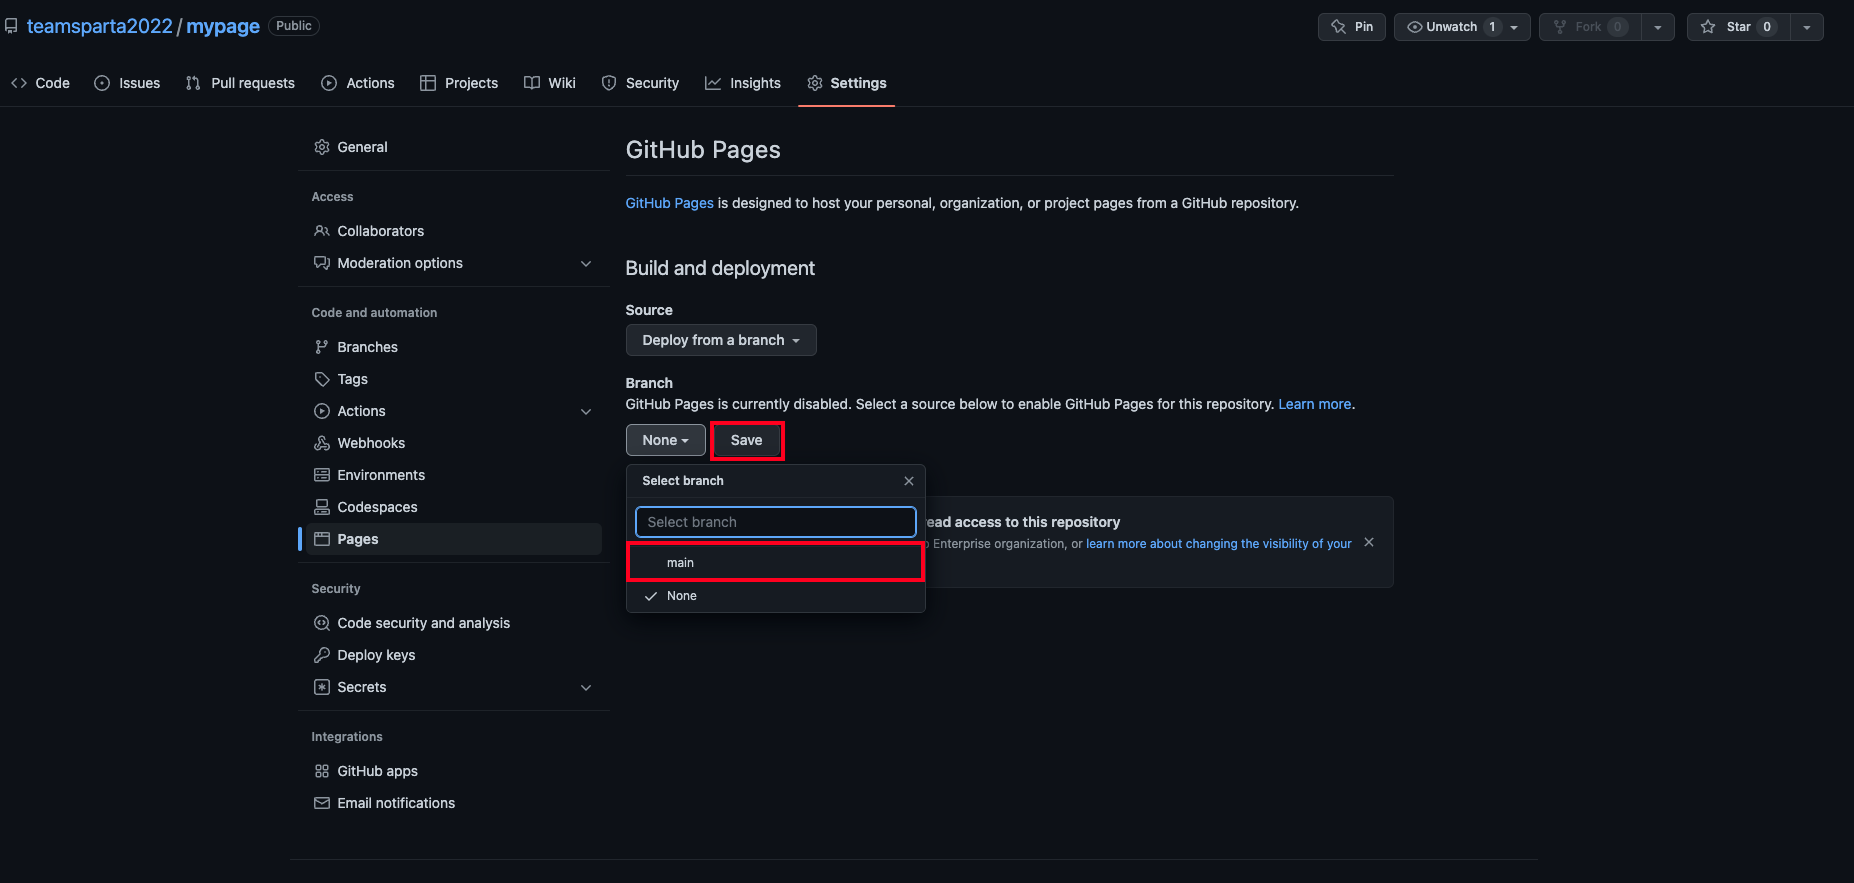Screen dimensions: 1854x883
Task: Click the sidebar Actions play icon
Action: [322, 411]
